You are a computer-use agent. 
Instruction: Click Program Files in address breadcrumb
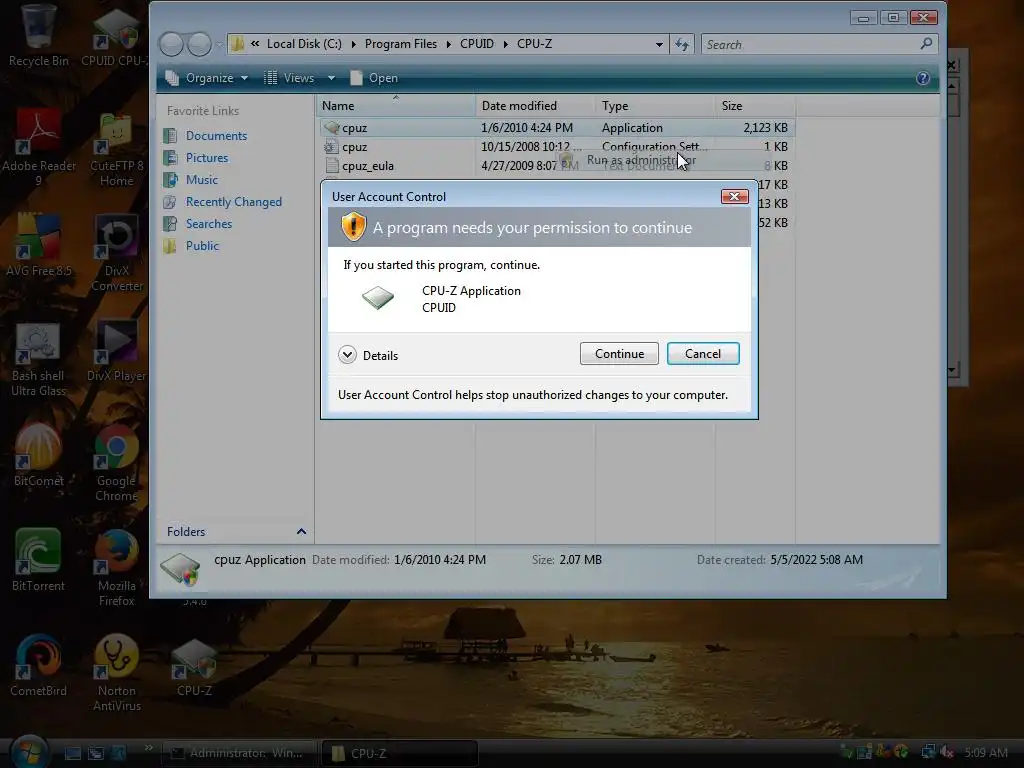(400, 44)
